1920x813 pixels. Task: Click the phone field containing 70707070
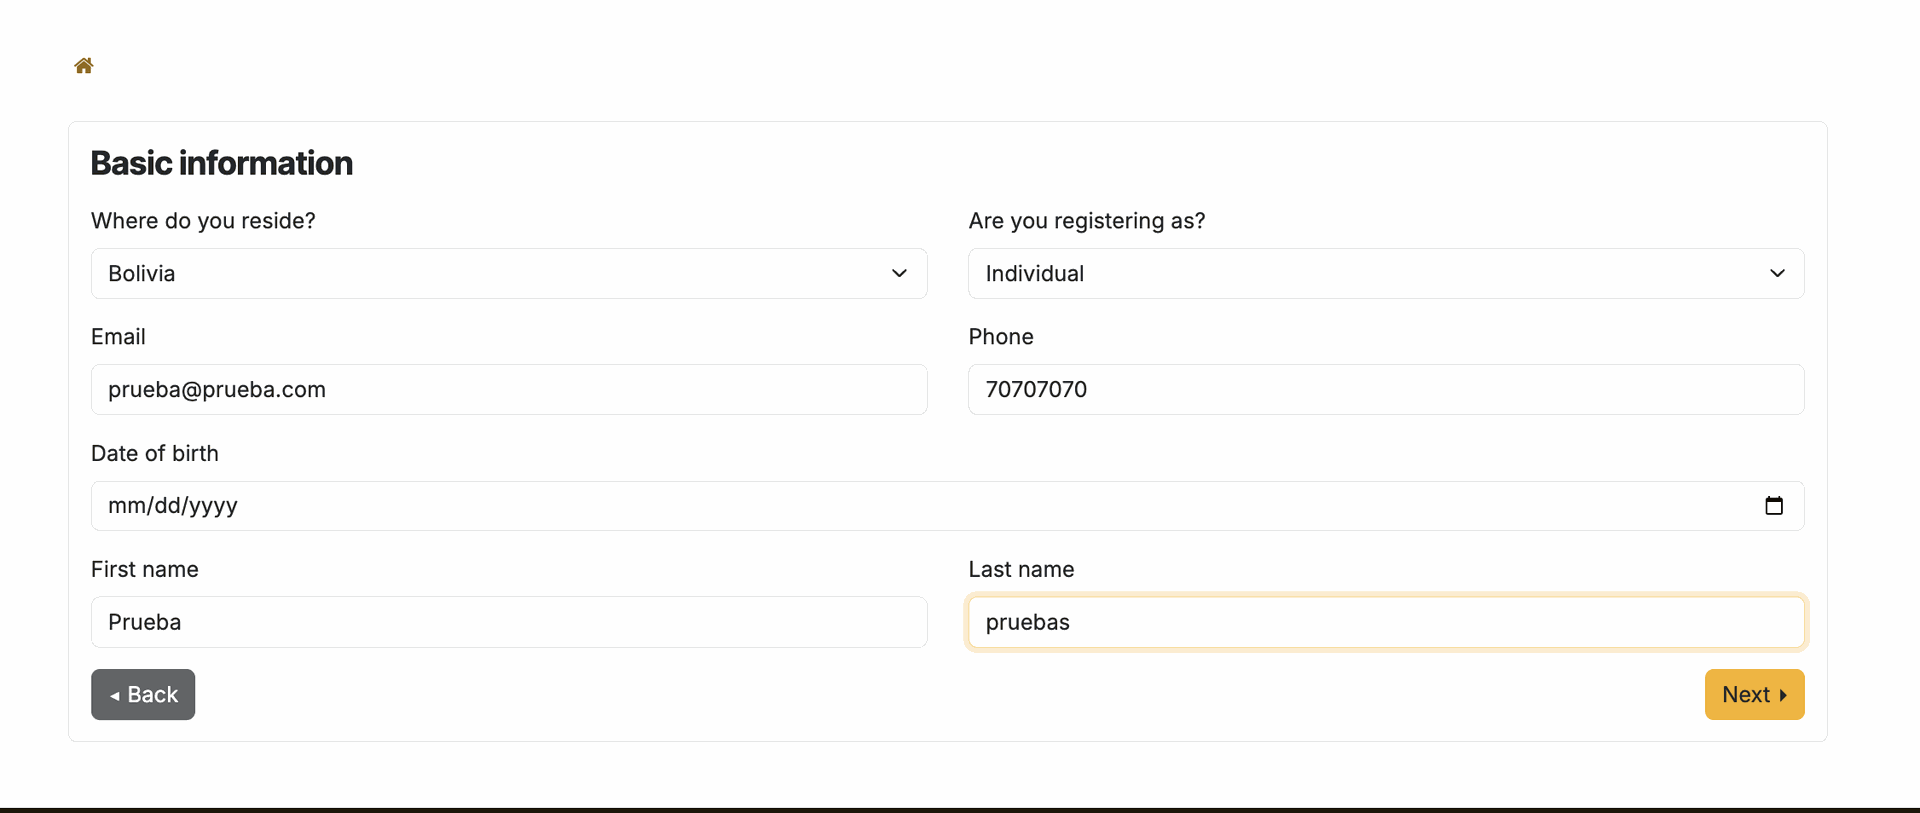[x=1385, y=390]
